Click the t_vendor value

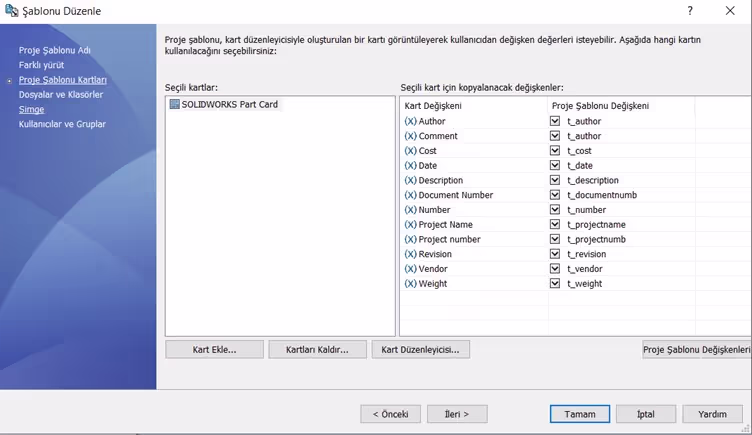pos(585,269)
